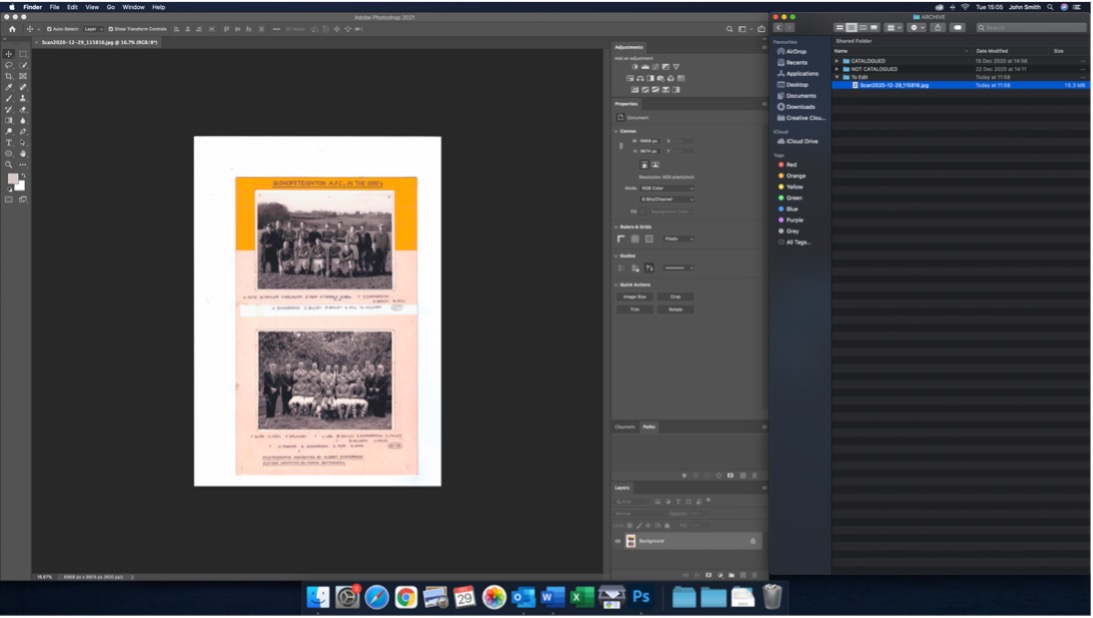
Task: Select the Pen tool
Action: (x=23, y=131)
